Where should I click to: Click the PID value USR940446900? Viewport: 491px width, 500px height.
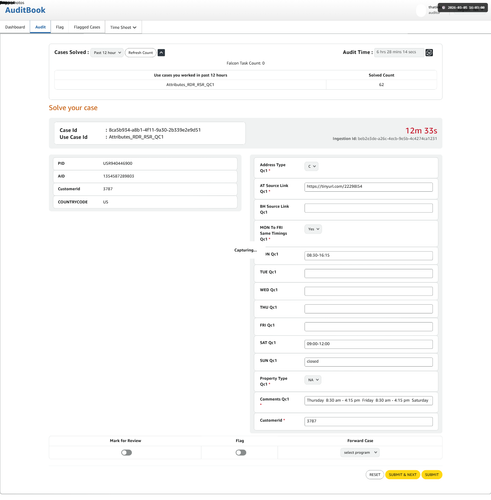(118, 163)
